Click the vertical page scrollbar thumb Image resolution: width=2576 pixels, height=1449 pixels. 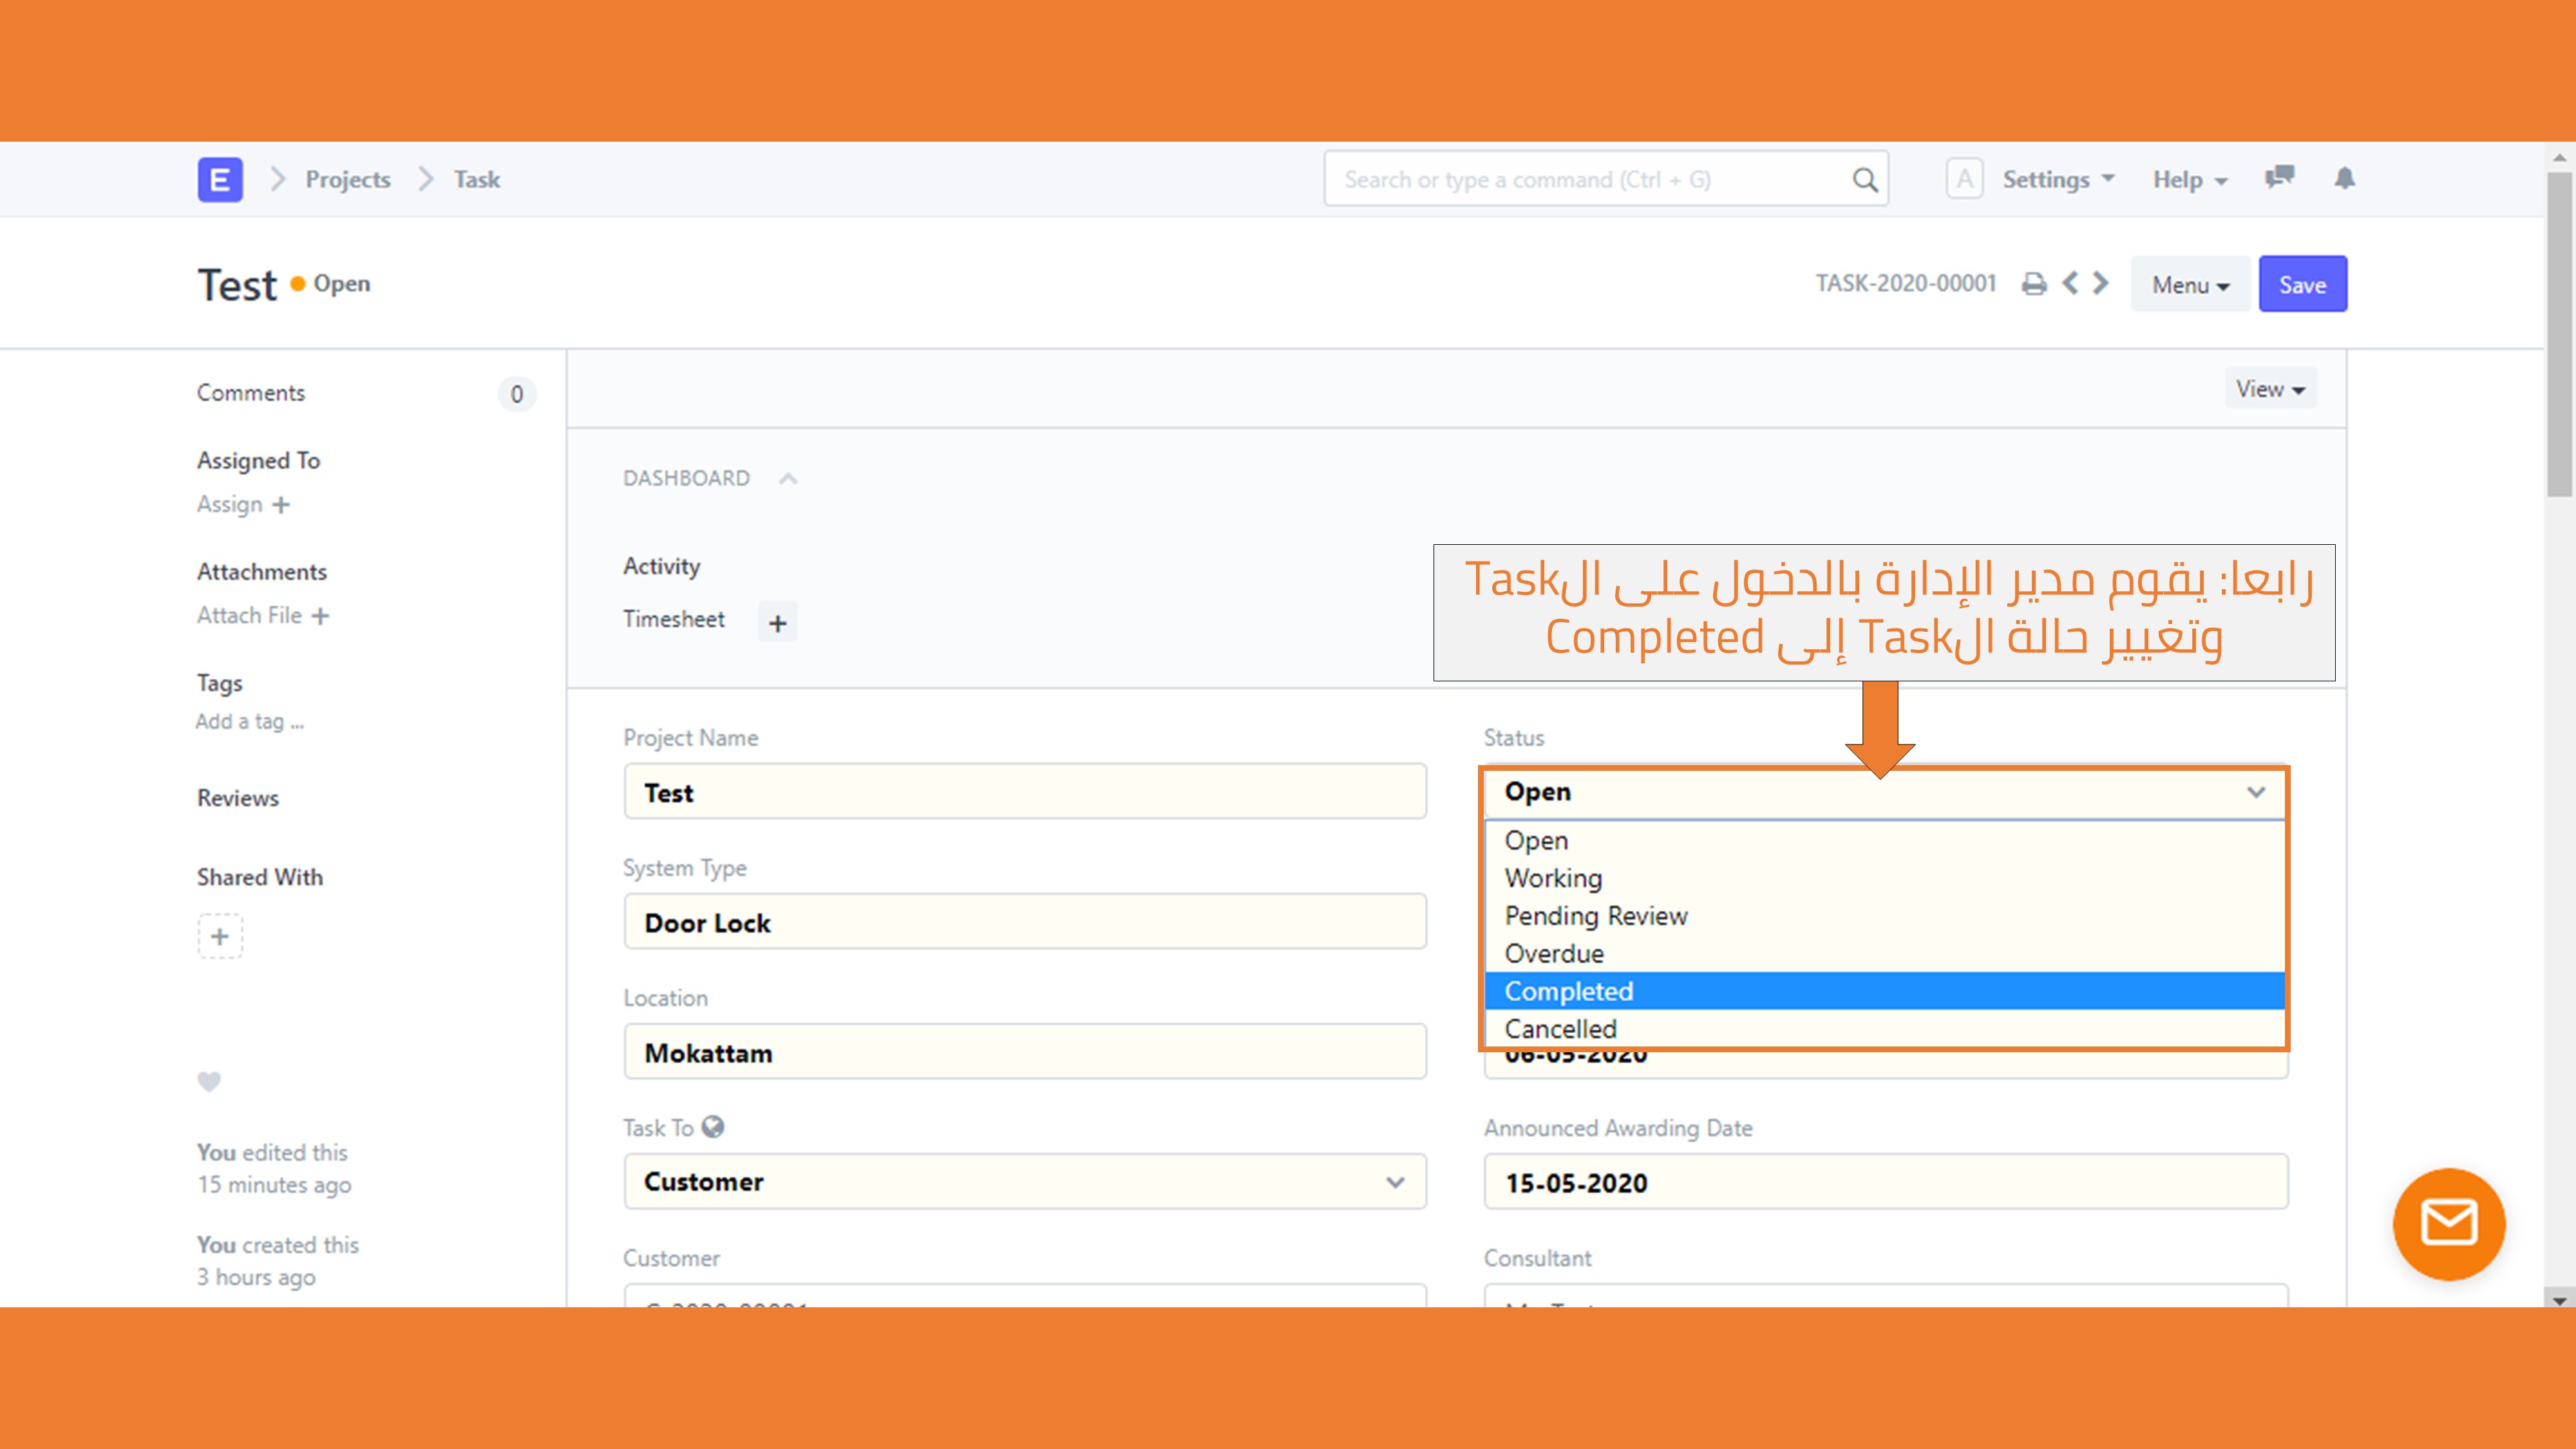[x=2560, y=335]
